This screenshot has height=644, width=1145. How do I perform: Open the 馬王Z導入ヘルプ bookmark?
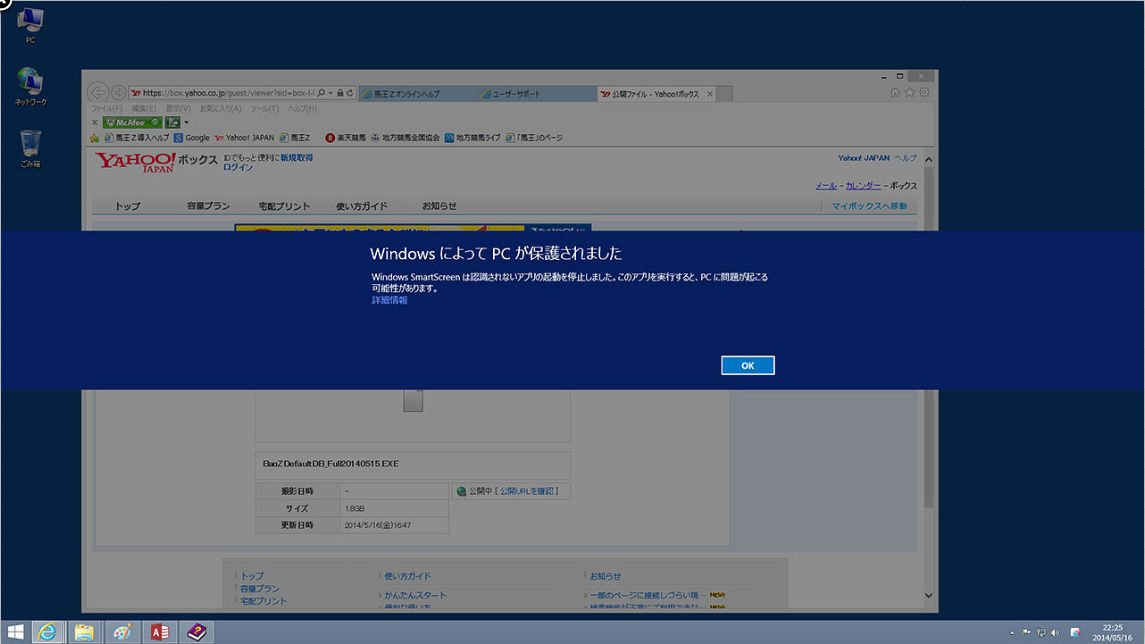137,137
